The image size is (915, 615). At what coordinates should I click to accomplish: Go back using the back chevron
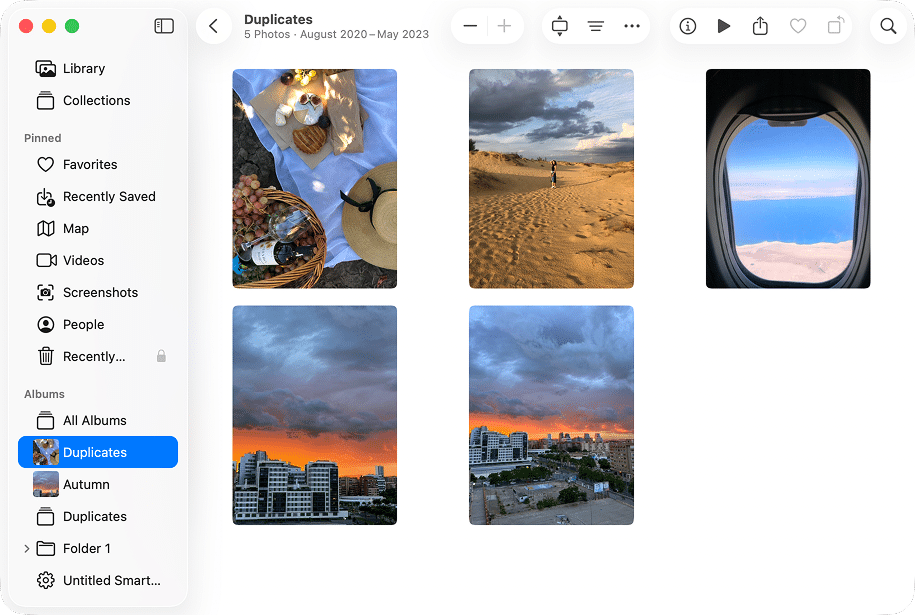coord(214,26)
